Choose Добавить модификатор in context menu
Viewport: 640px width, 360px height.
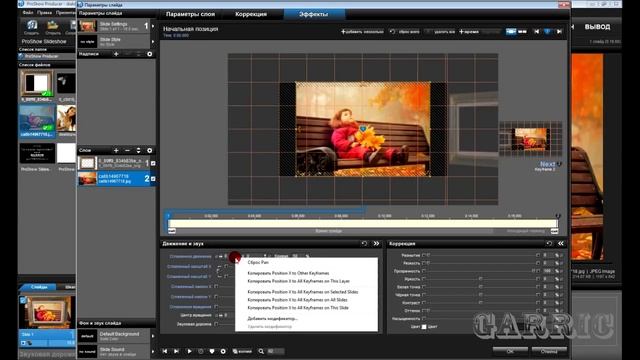click(273, 318)
